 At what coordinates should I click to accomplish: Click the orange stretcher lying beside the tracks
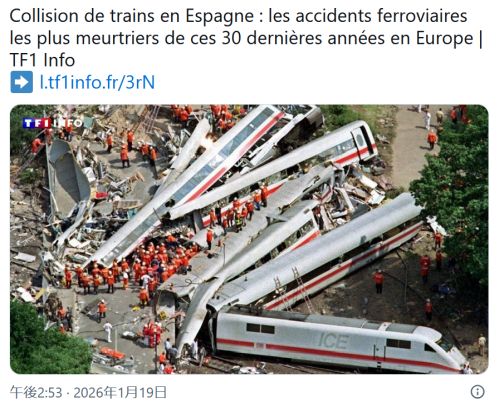coord(112,353)
